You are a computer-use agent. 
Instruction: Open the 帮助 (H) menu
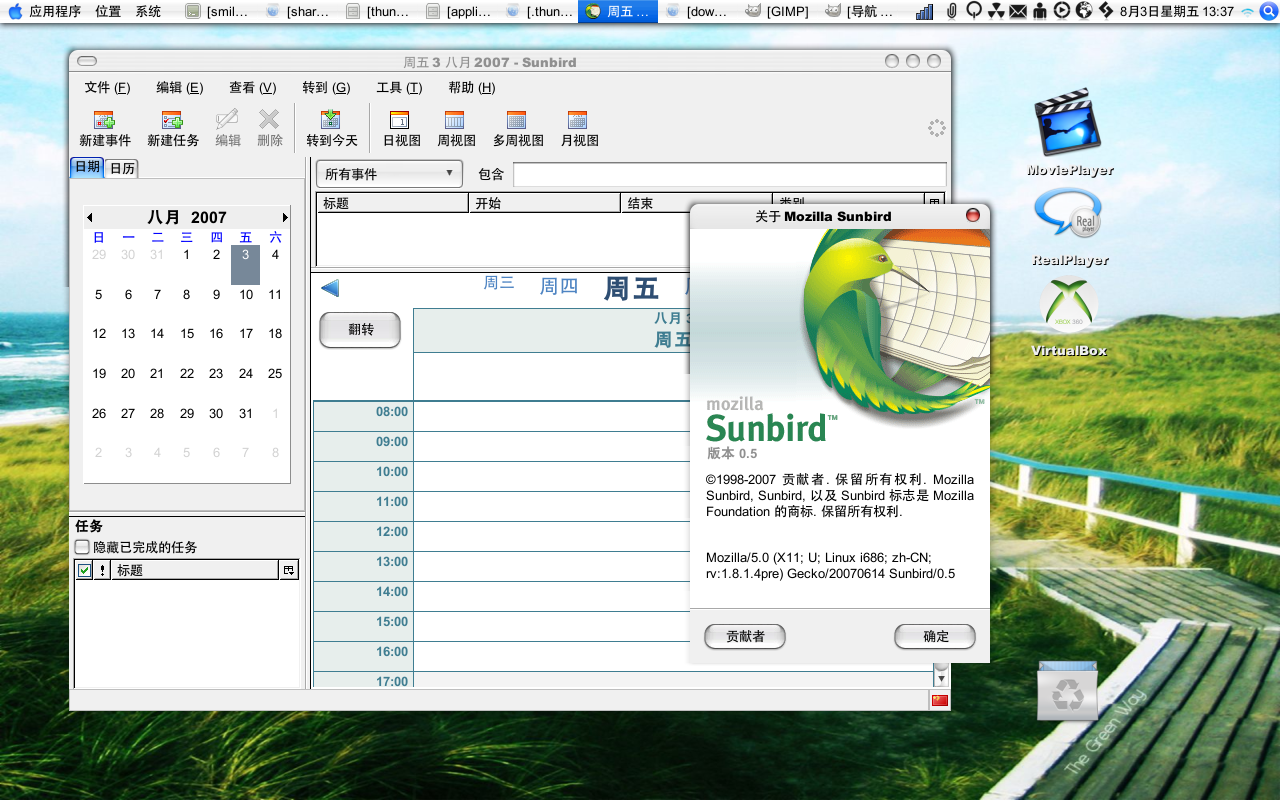[x=472, y=88]
